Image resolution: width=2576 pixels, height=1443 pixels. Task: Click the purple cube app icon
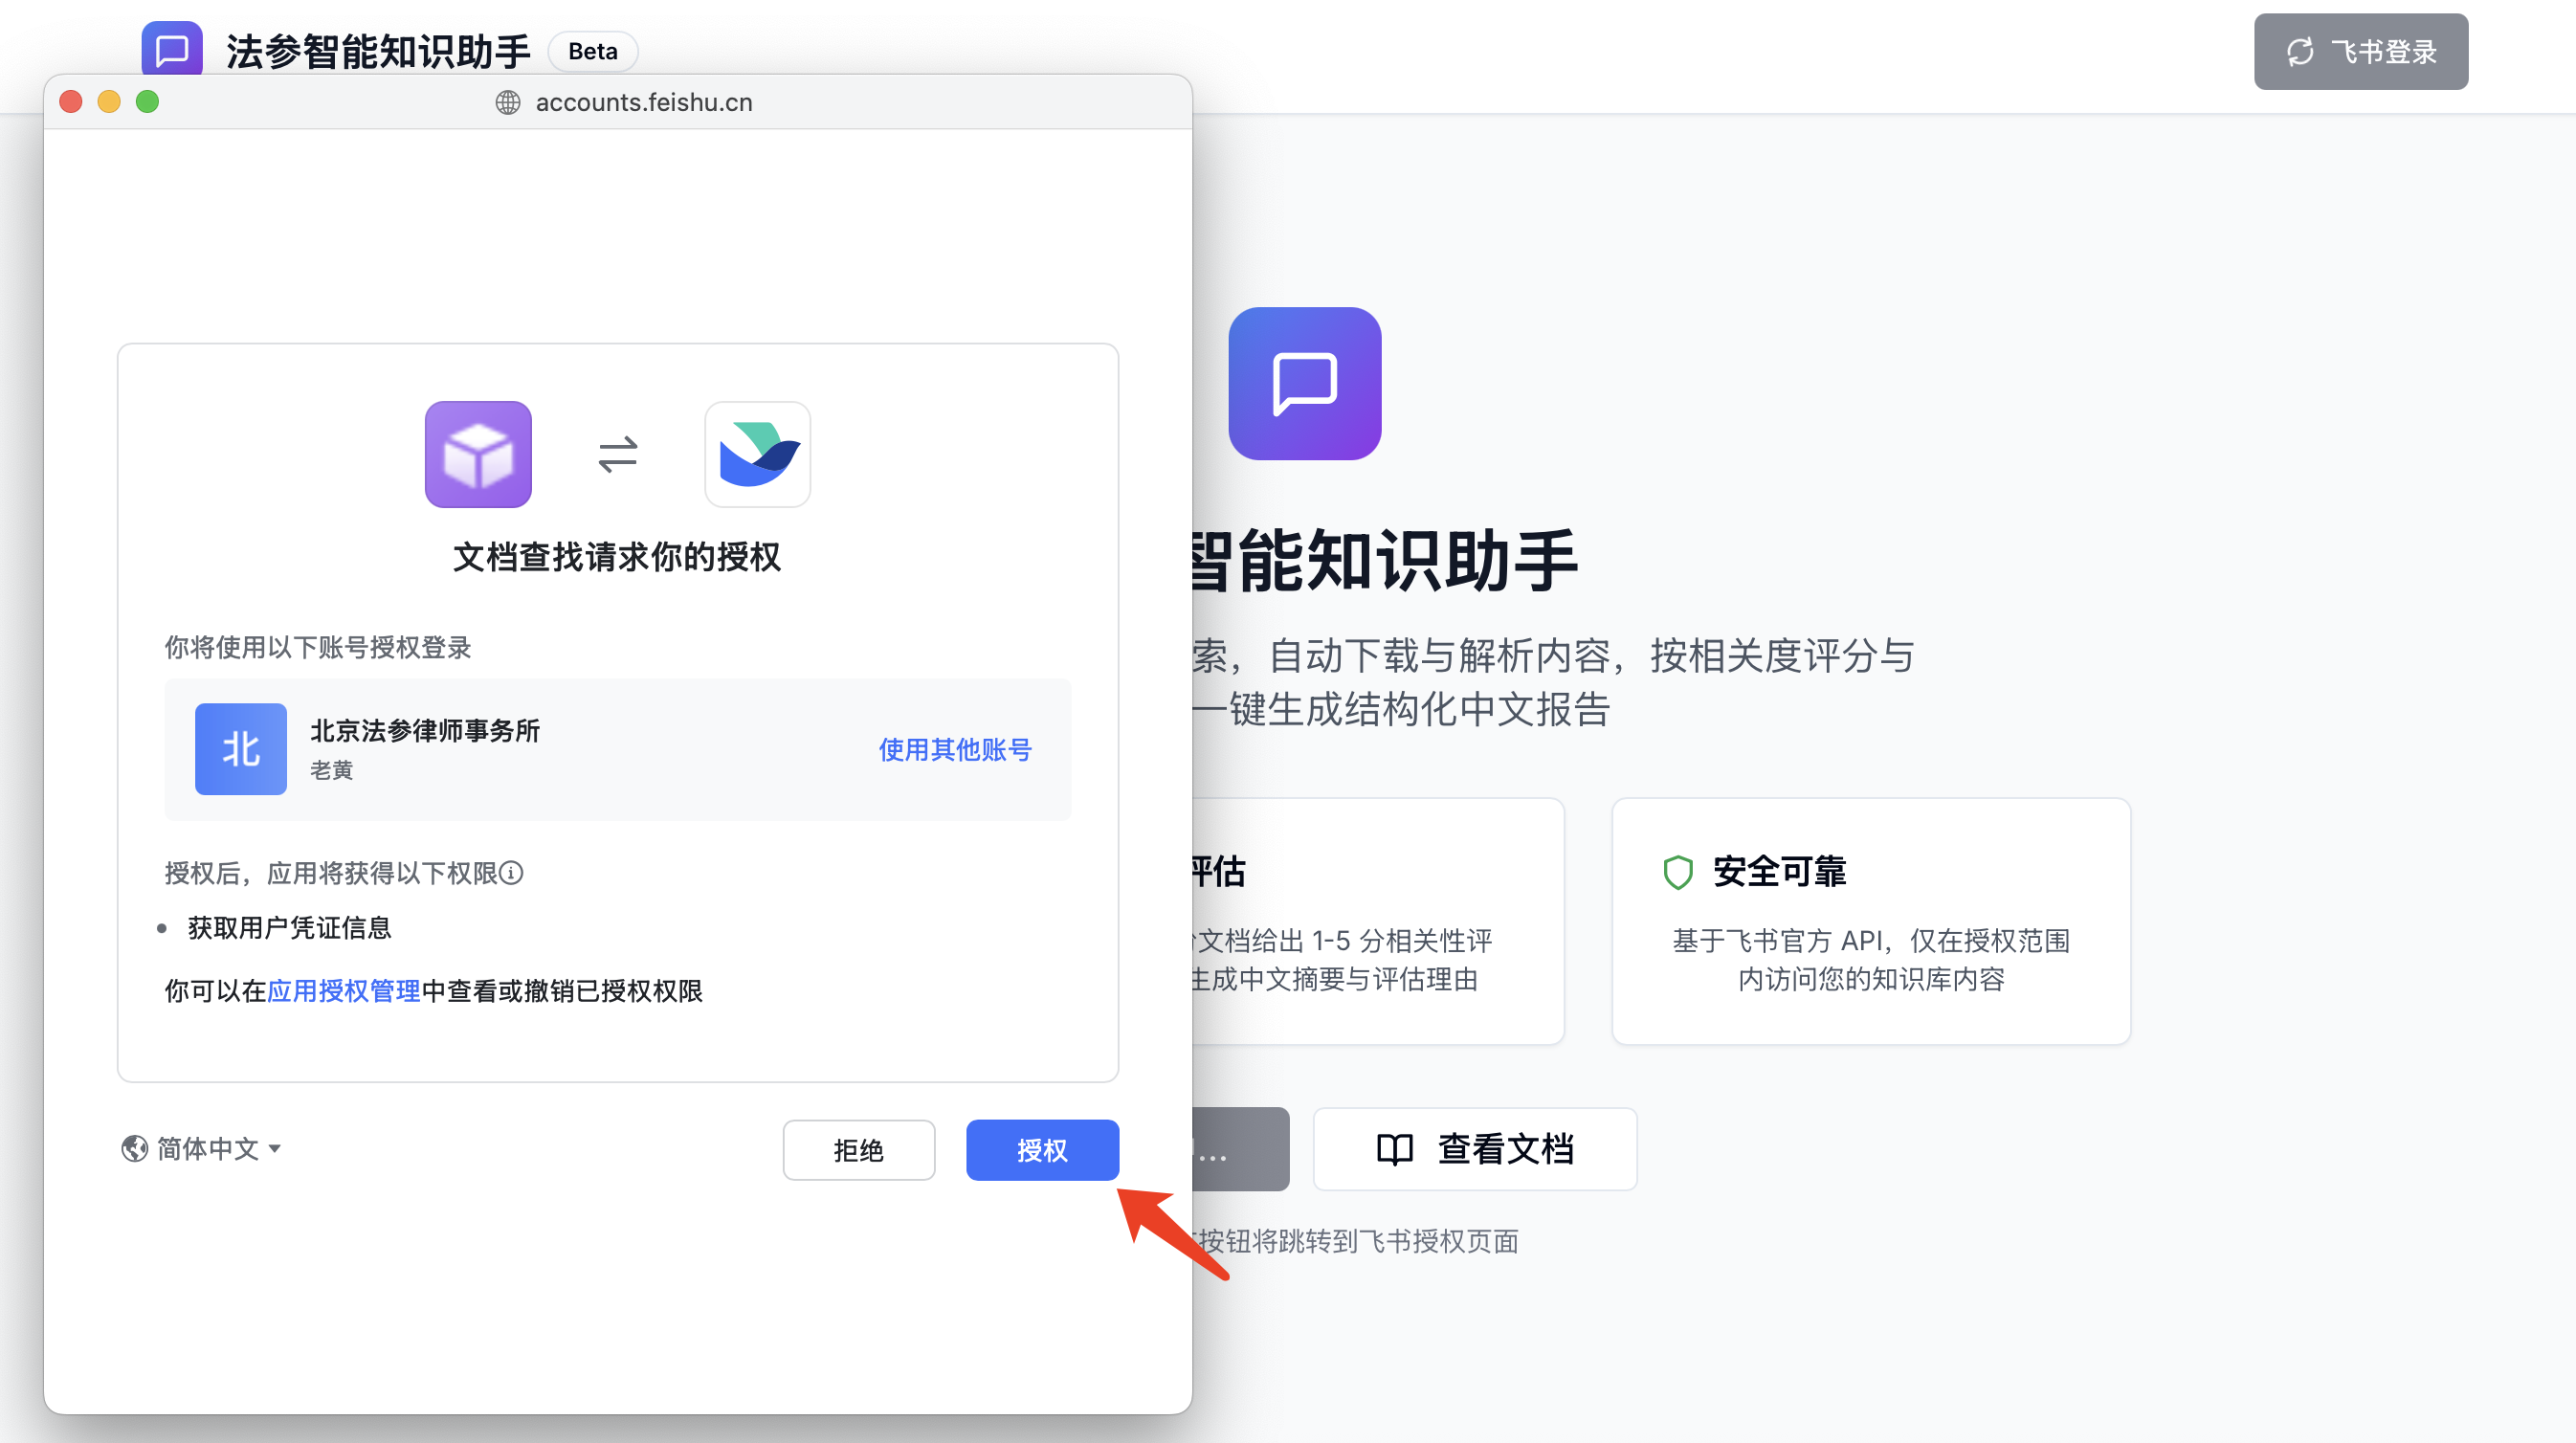(478, 454)
